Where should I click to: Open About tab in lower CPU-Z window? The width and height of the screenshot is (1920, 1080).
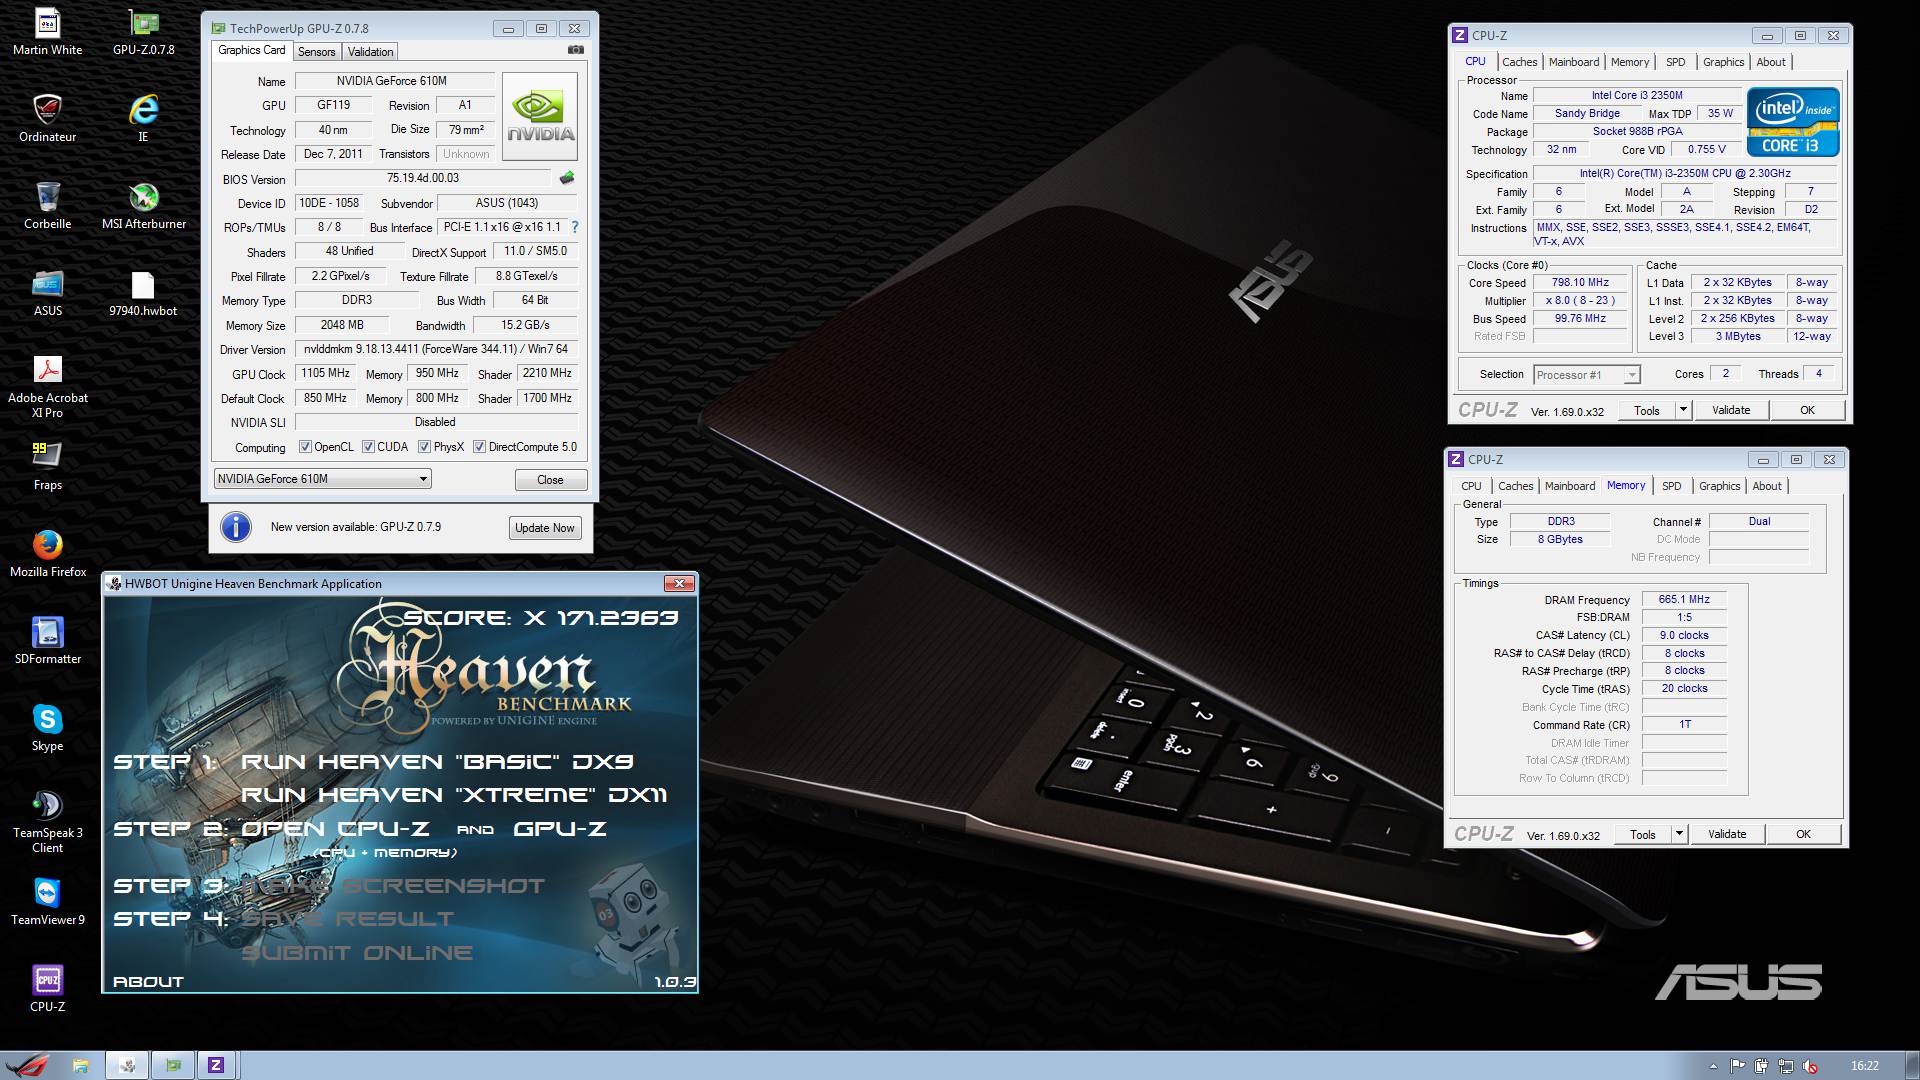pos(1767,486)
